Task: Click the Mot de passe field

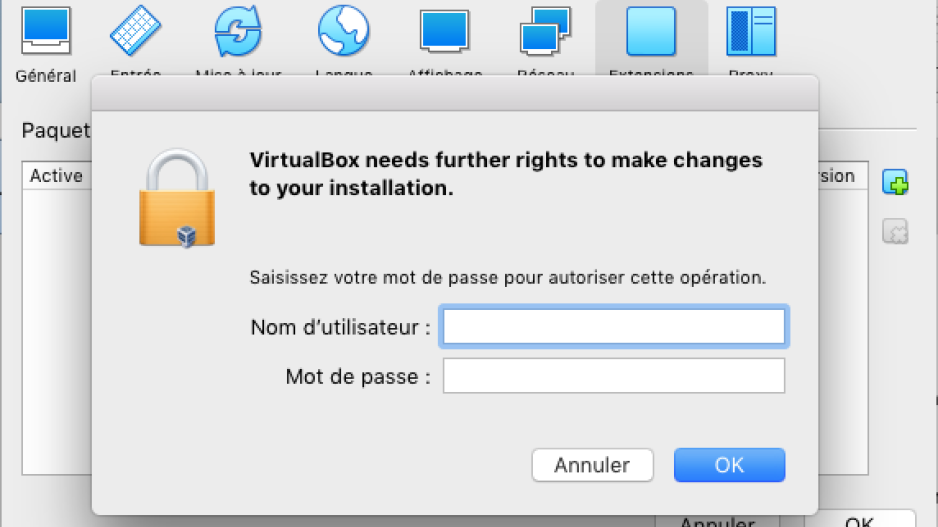Action: coord(614,376)
